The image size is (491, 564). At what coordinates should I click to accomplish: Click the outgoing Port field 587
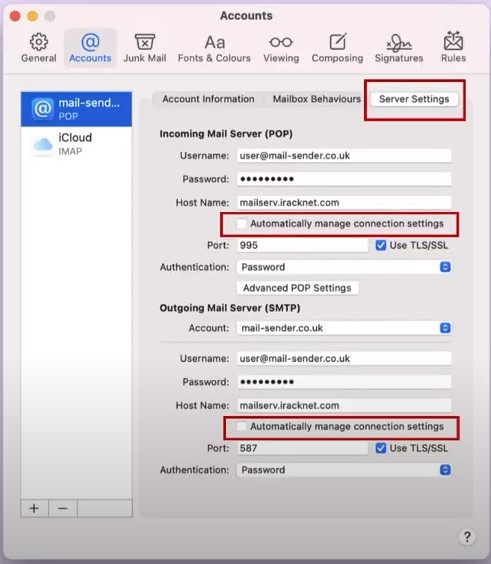[x=302, y=448]
